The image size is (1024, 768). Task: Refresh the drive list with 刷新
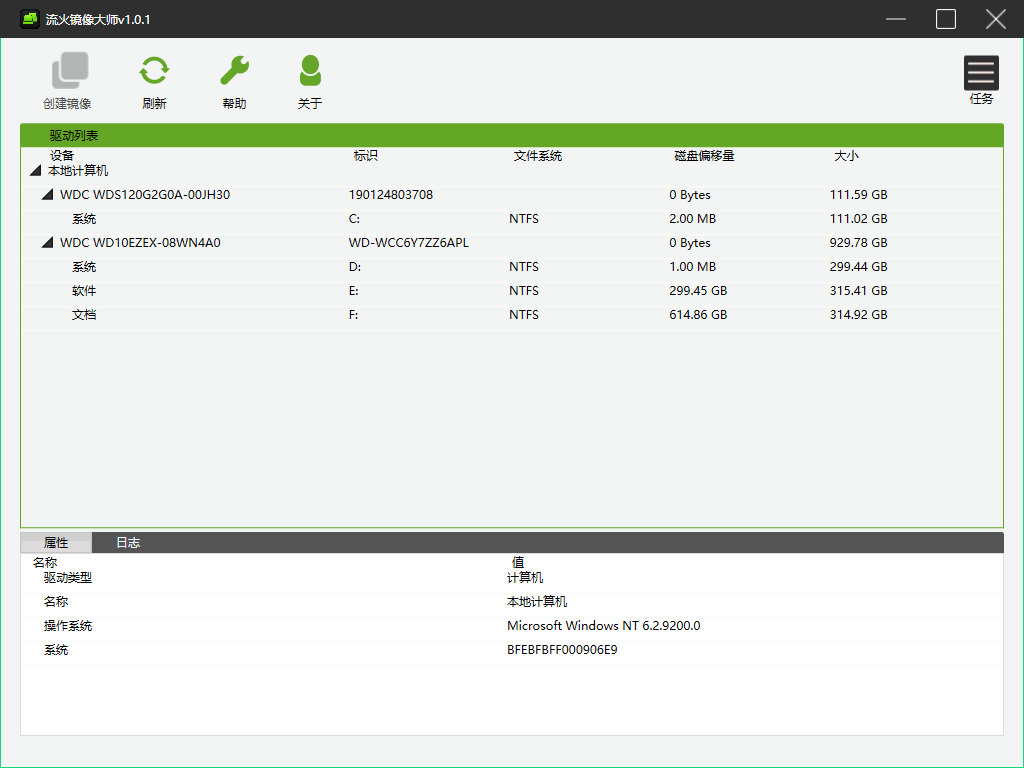(x=154, y=71)
